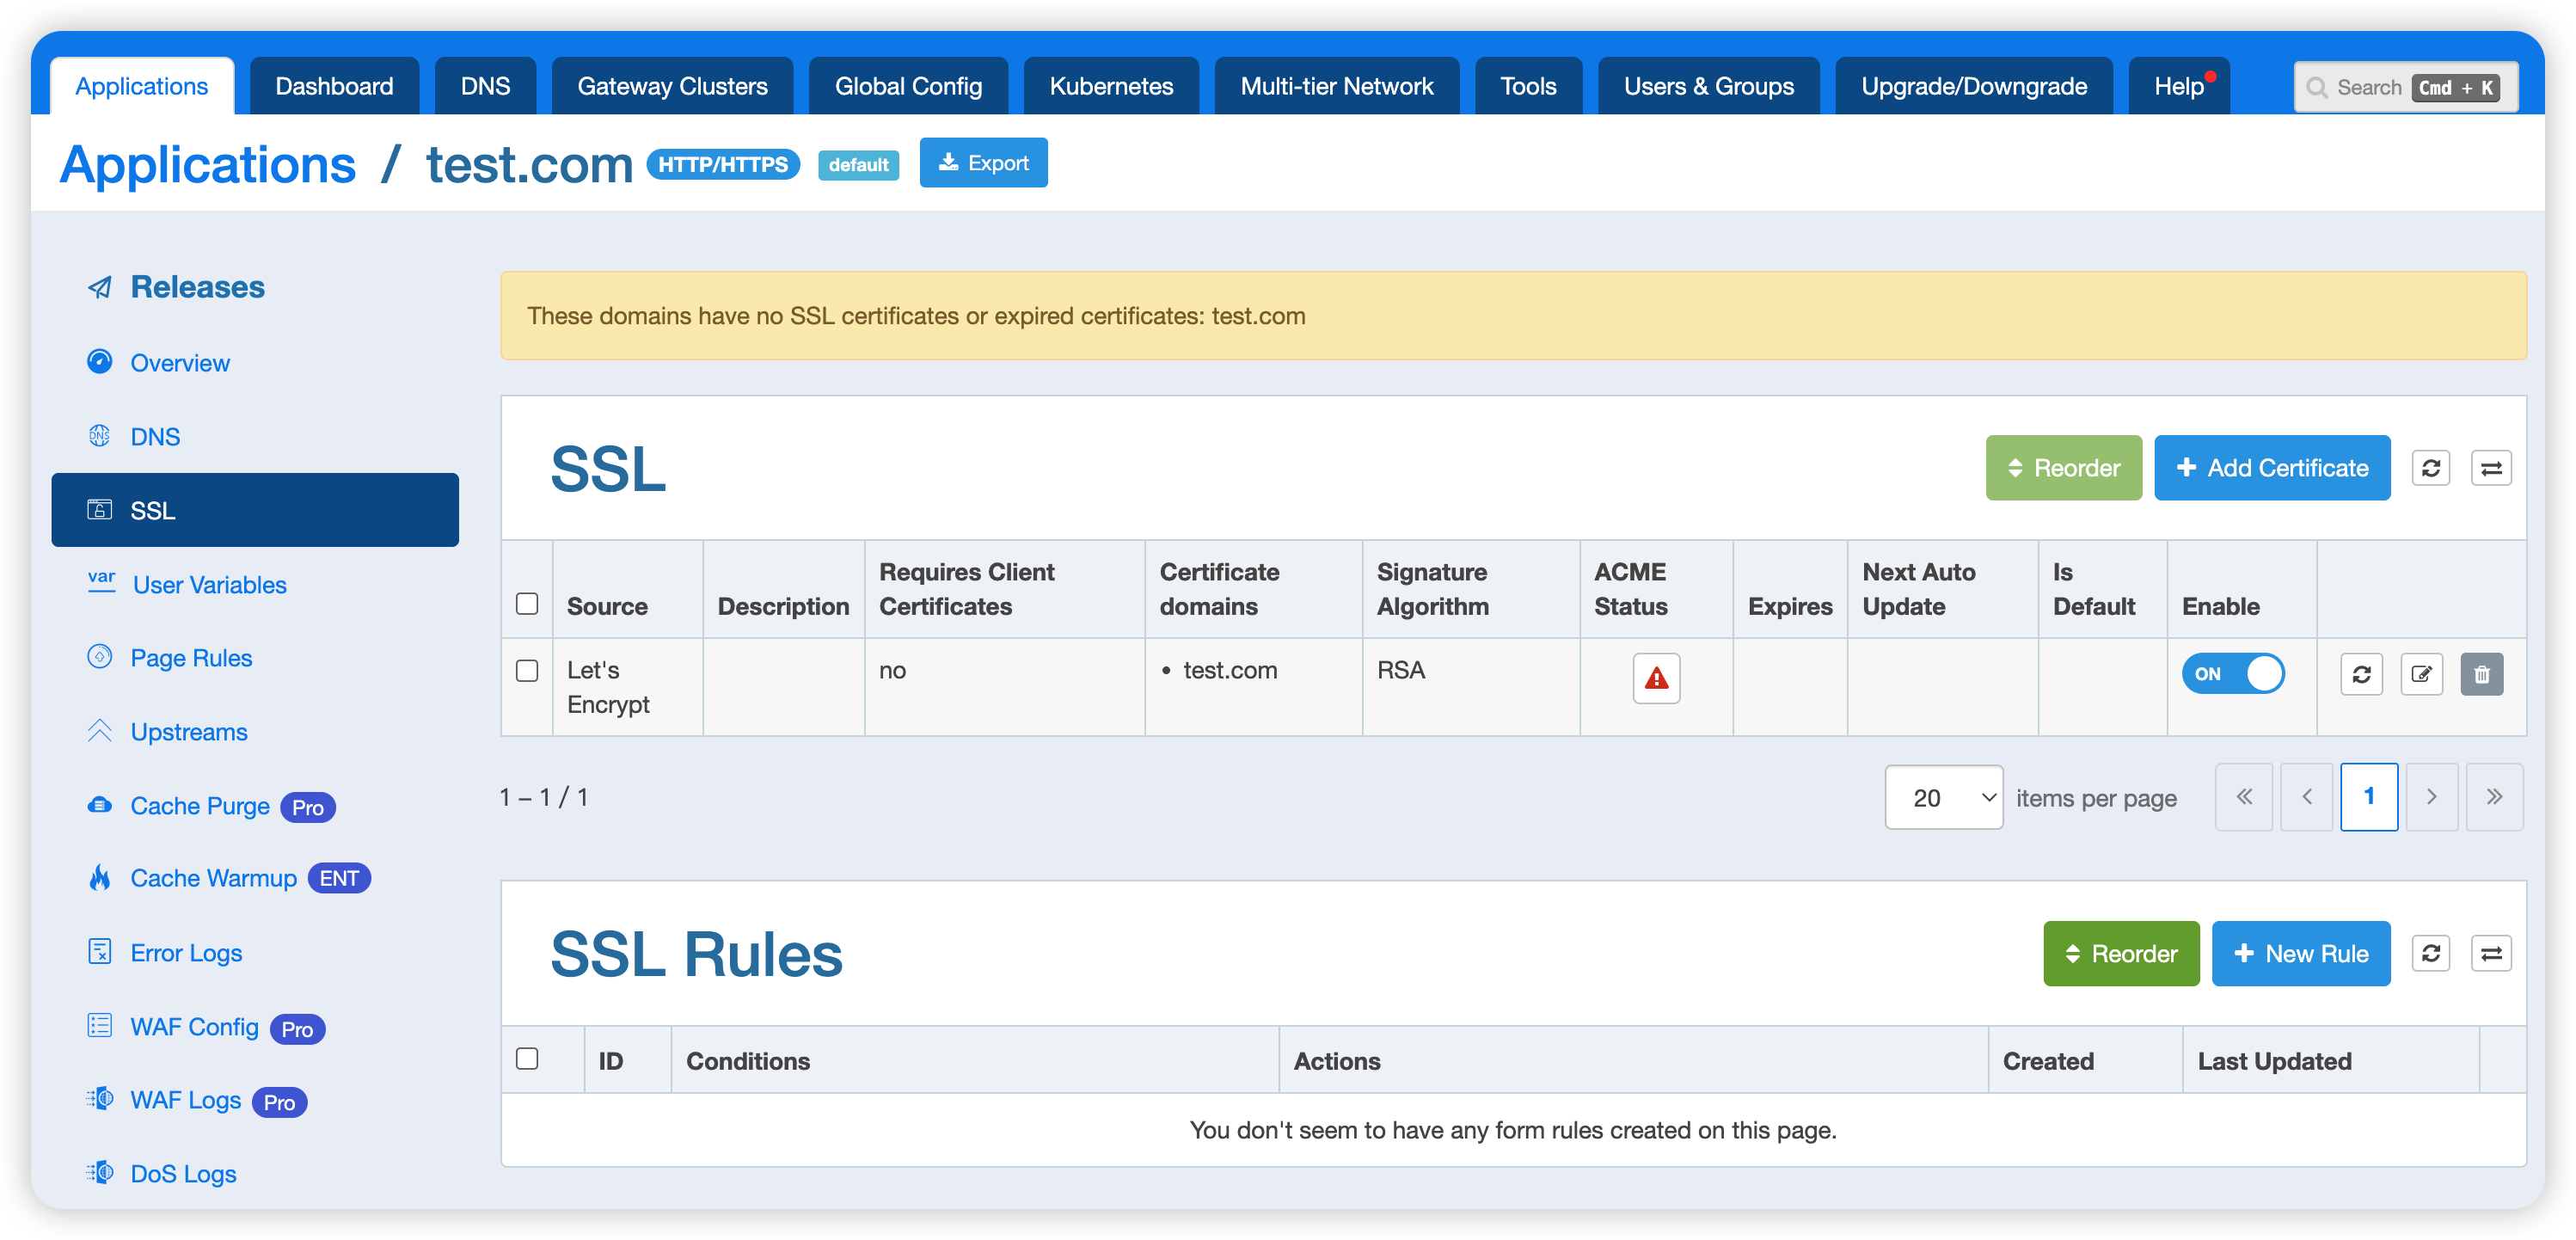
Task: Click the New Rule button
Action: coord(2300,953)
